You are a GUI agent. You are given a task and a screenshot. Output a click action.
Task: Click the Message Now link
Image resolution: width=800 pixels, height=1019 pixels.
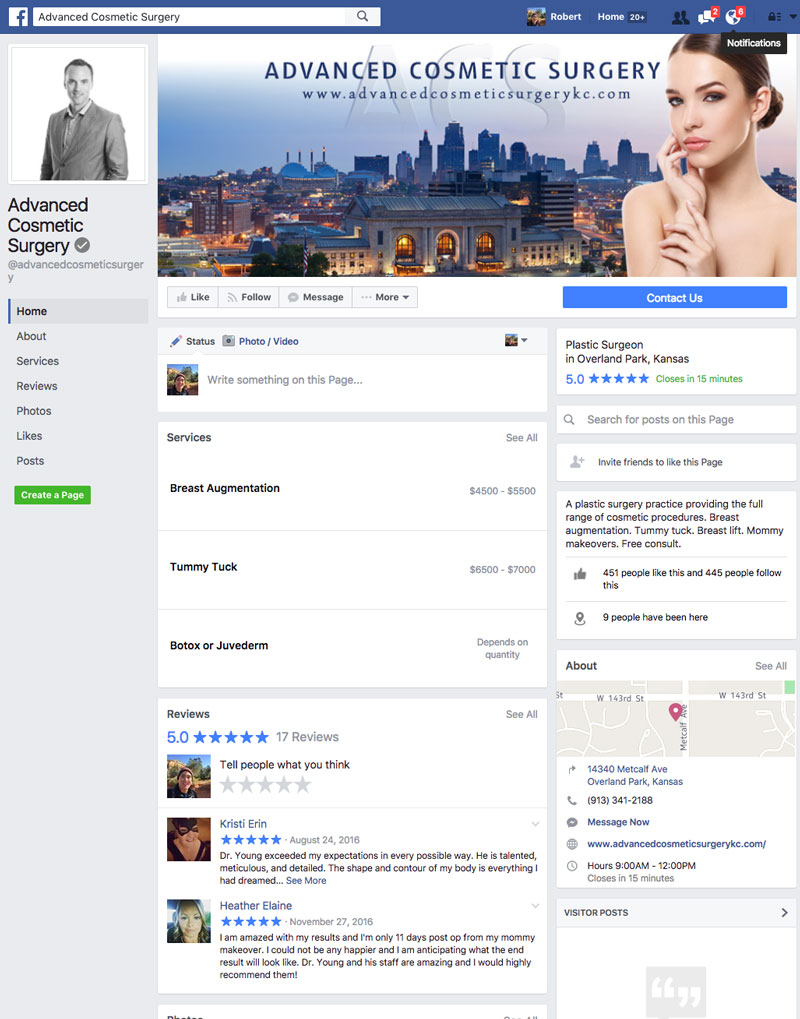[618, 822]
